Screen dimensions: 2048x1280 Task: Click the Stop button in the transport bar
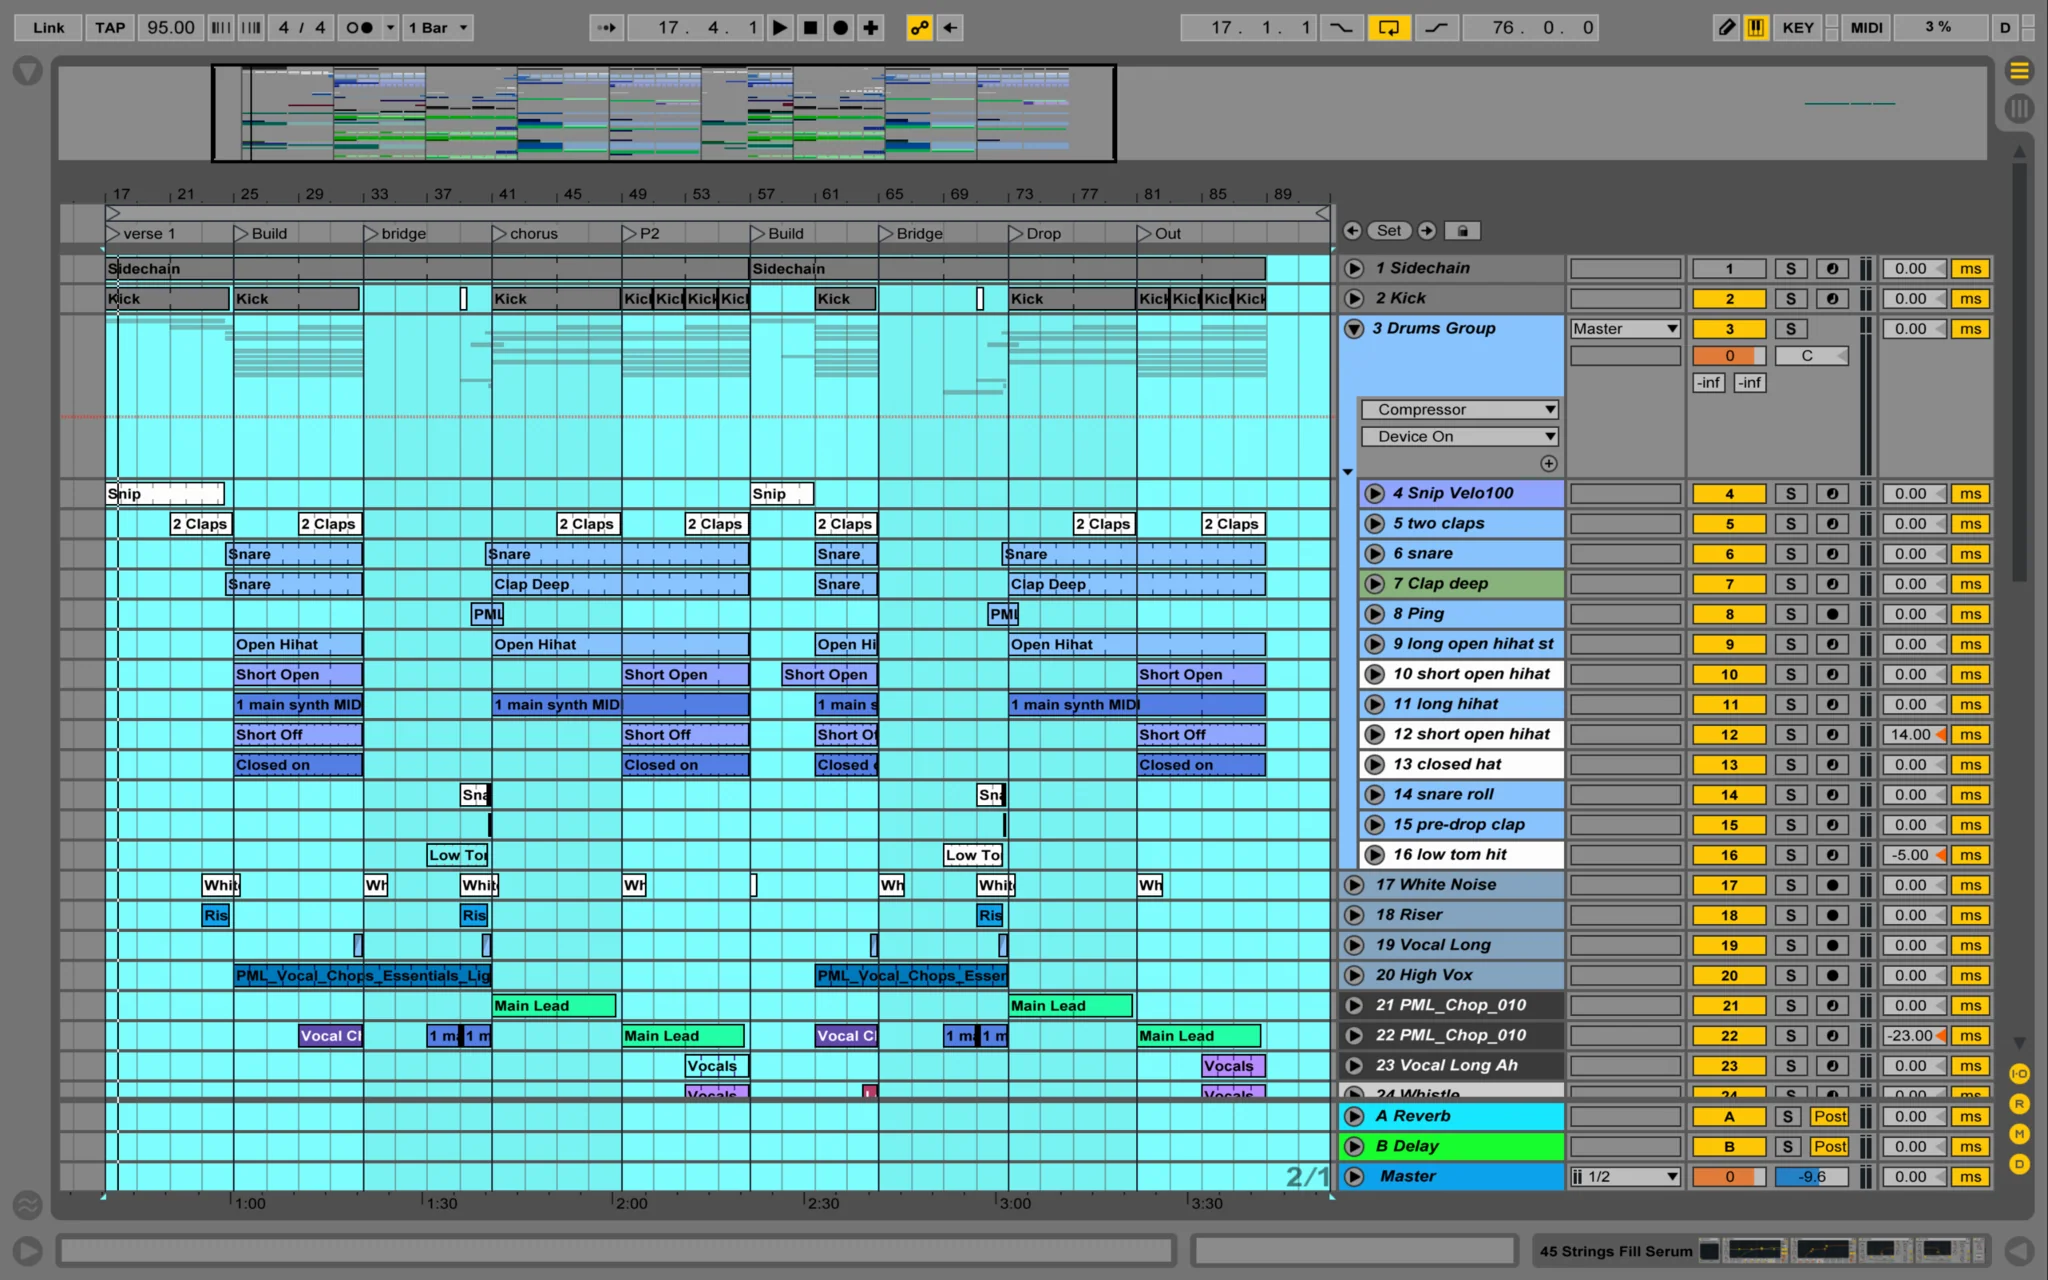[811, 28]
